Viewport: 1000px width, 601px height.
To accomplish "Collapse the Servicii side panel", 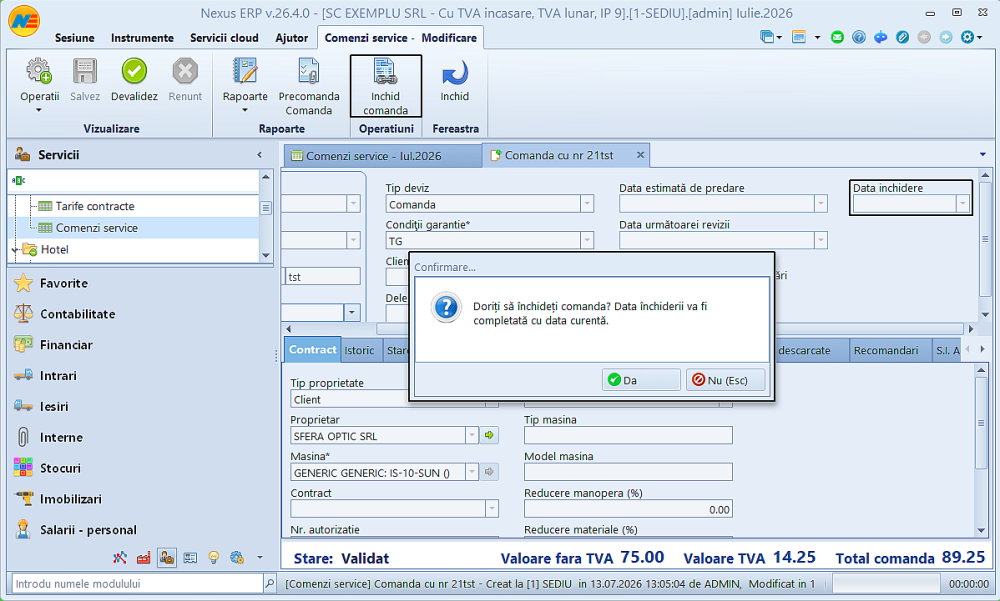I will tap(260, 154).
